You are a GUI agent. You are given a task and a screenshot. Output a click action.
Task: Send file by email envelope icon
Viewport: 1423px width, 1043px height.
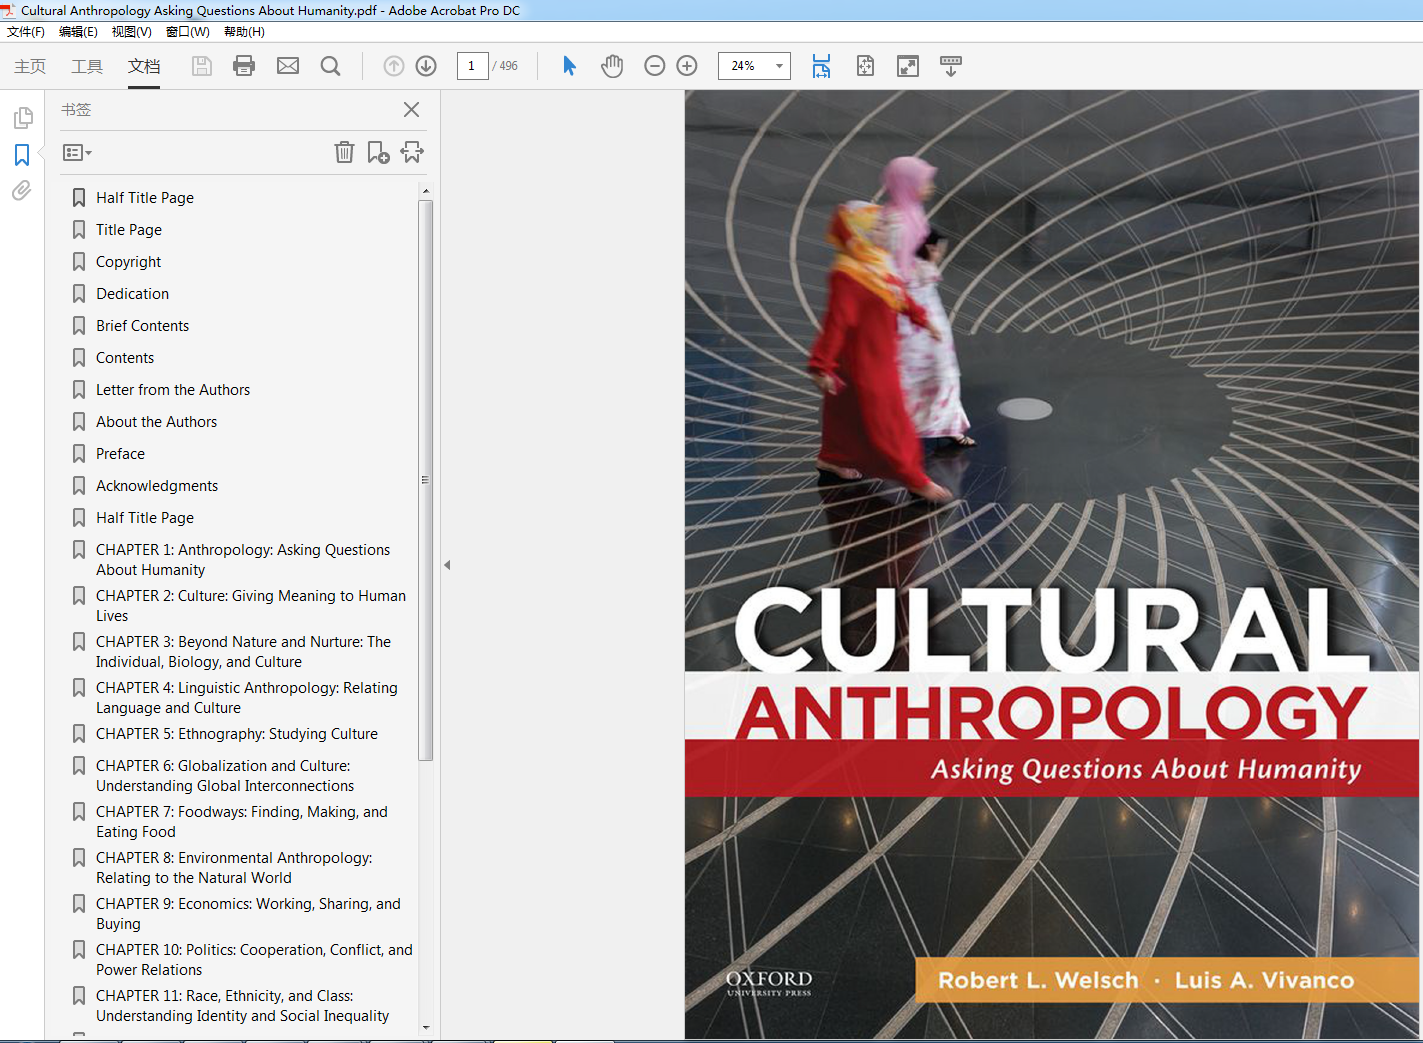288,66
